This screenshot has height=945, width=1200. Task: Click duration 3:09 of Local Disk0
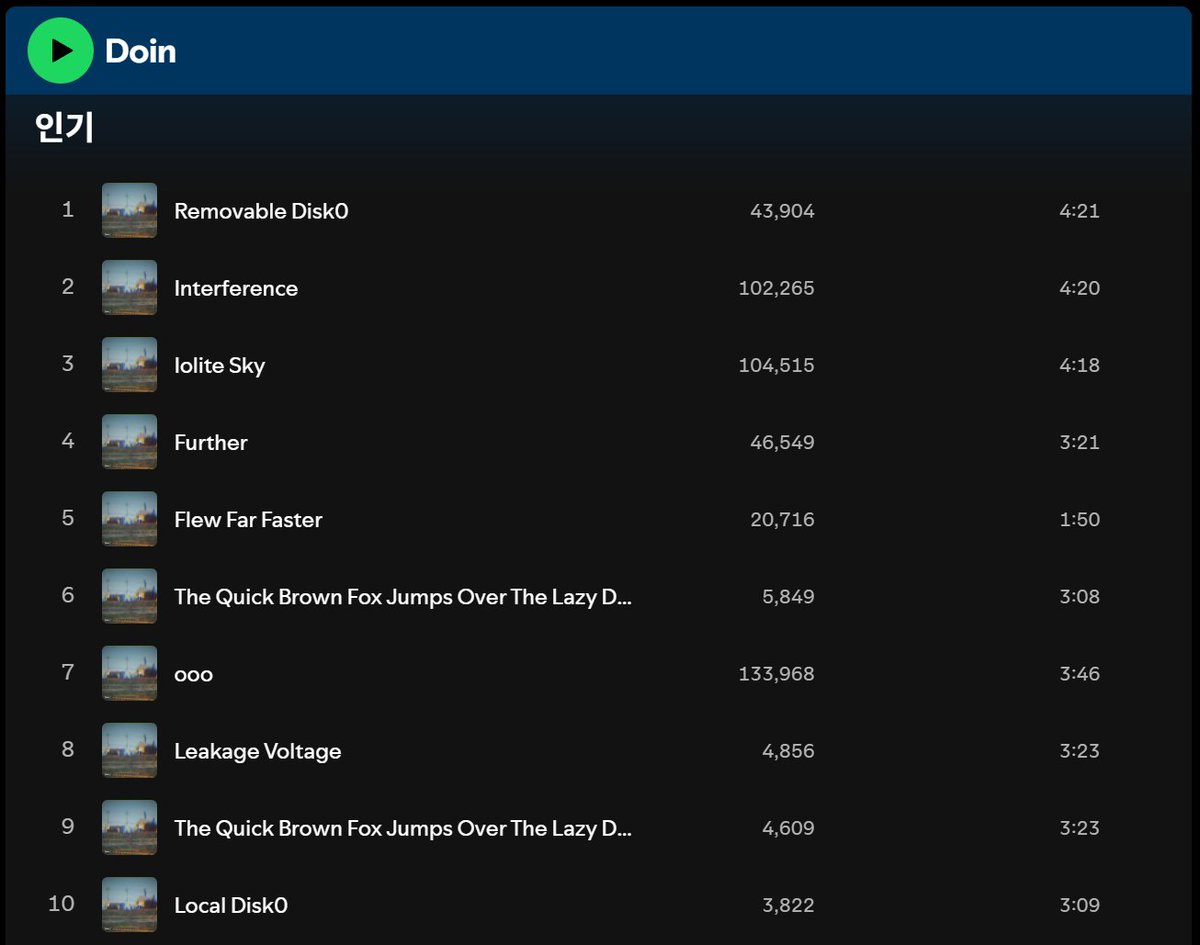pos(1080,905)
